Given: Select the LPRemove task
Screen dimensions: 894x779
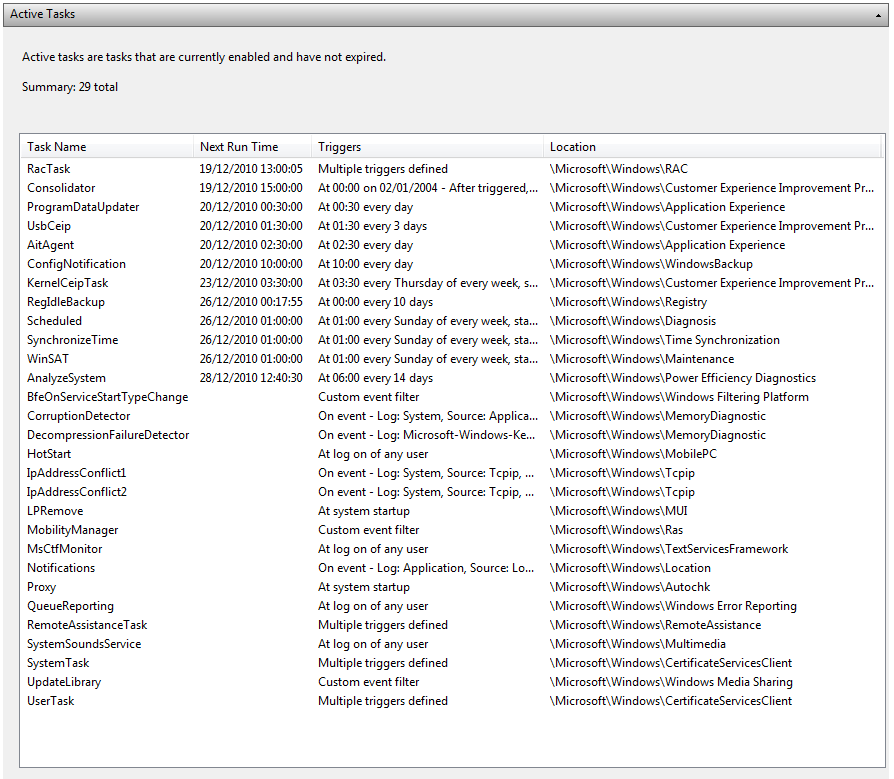Looking at the screenshot, I should pyautogui.click(x=452, y=511).
